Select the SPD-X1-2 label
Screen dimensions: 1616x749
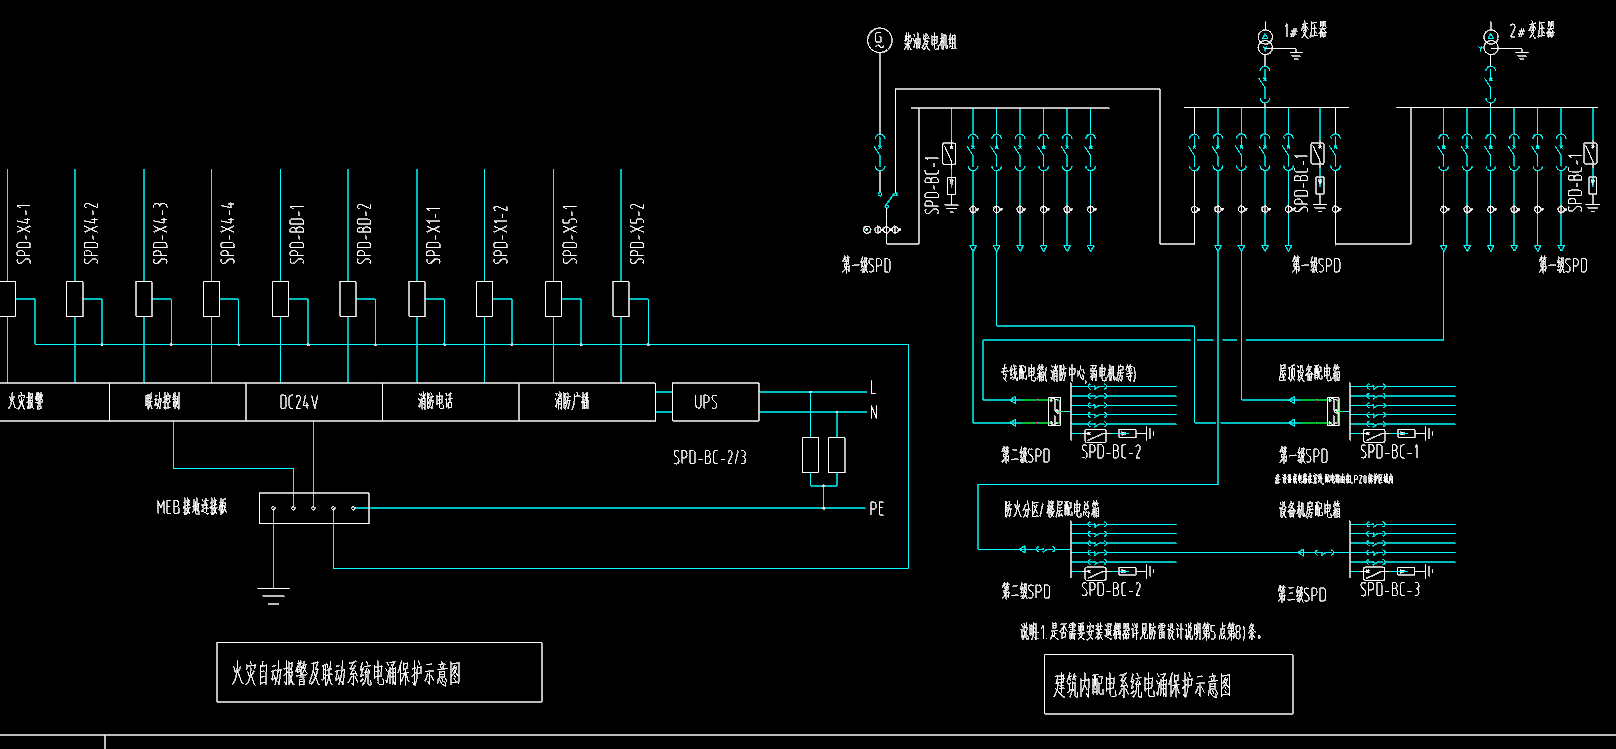click(x=501, y=234)
